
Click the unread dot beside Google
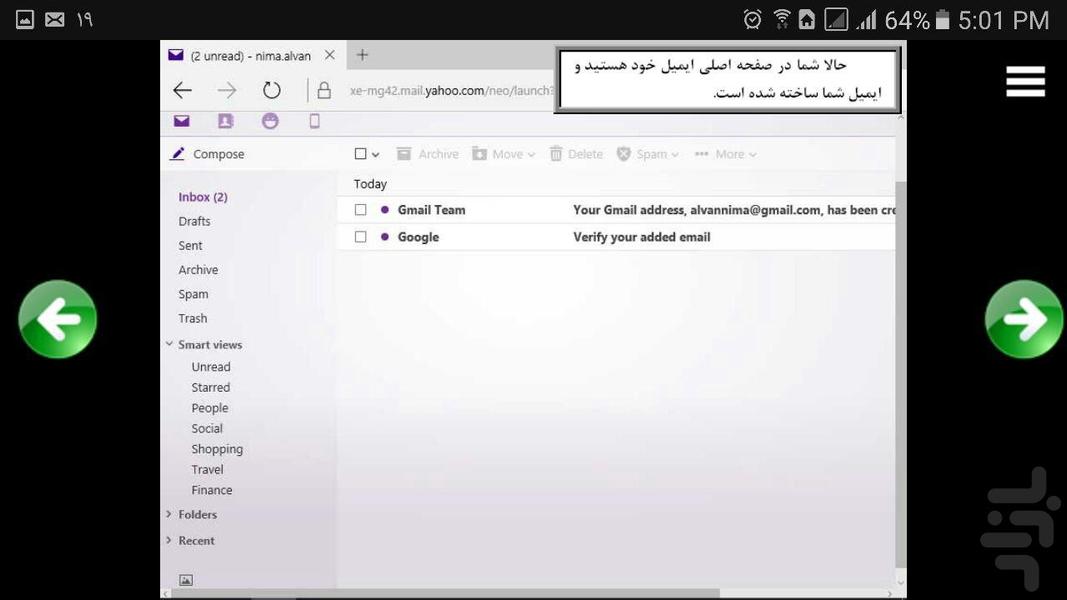pyautogui.click(x=384, y=237)
